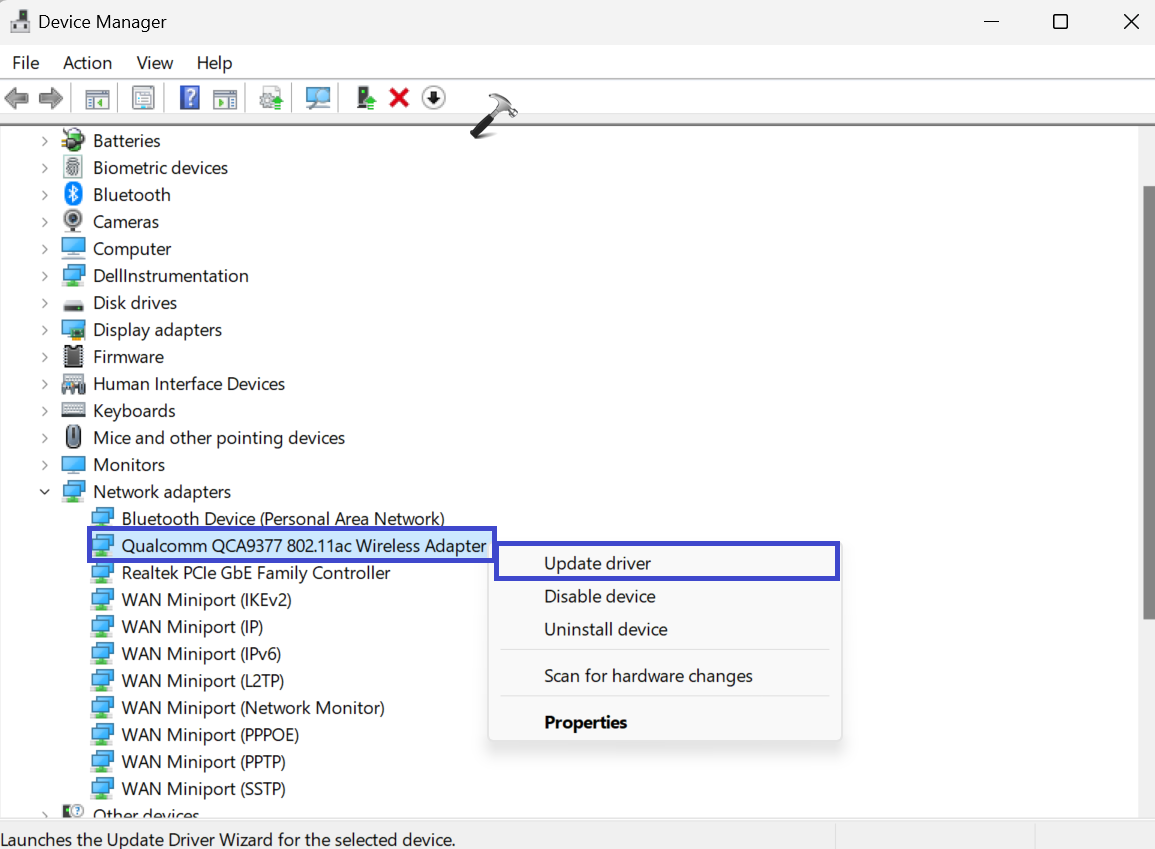The image size is (1155, 849).
Task: Click the Update device driver toolbar icon
Action: click(x=366, y=98)
